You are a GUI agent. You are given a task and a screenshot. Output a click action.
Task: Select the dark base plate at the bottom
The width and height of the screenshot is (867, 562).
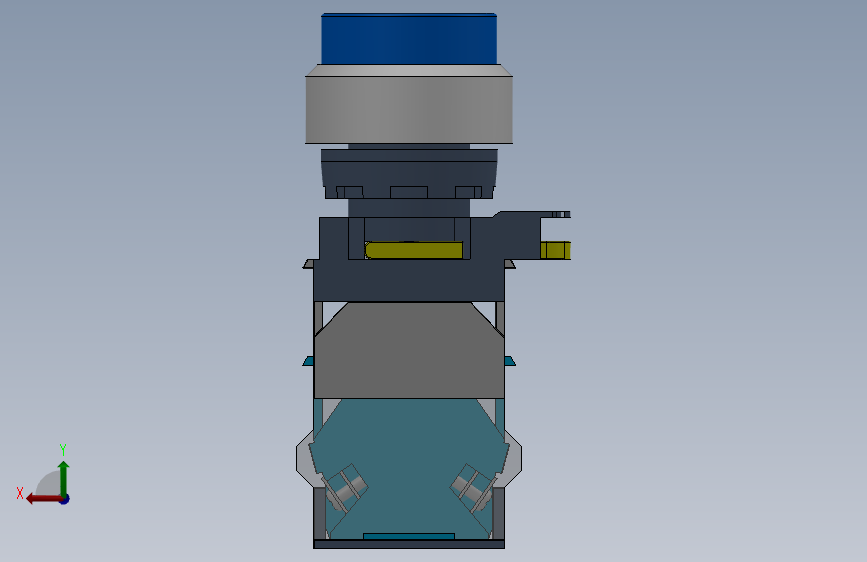409,544
